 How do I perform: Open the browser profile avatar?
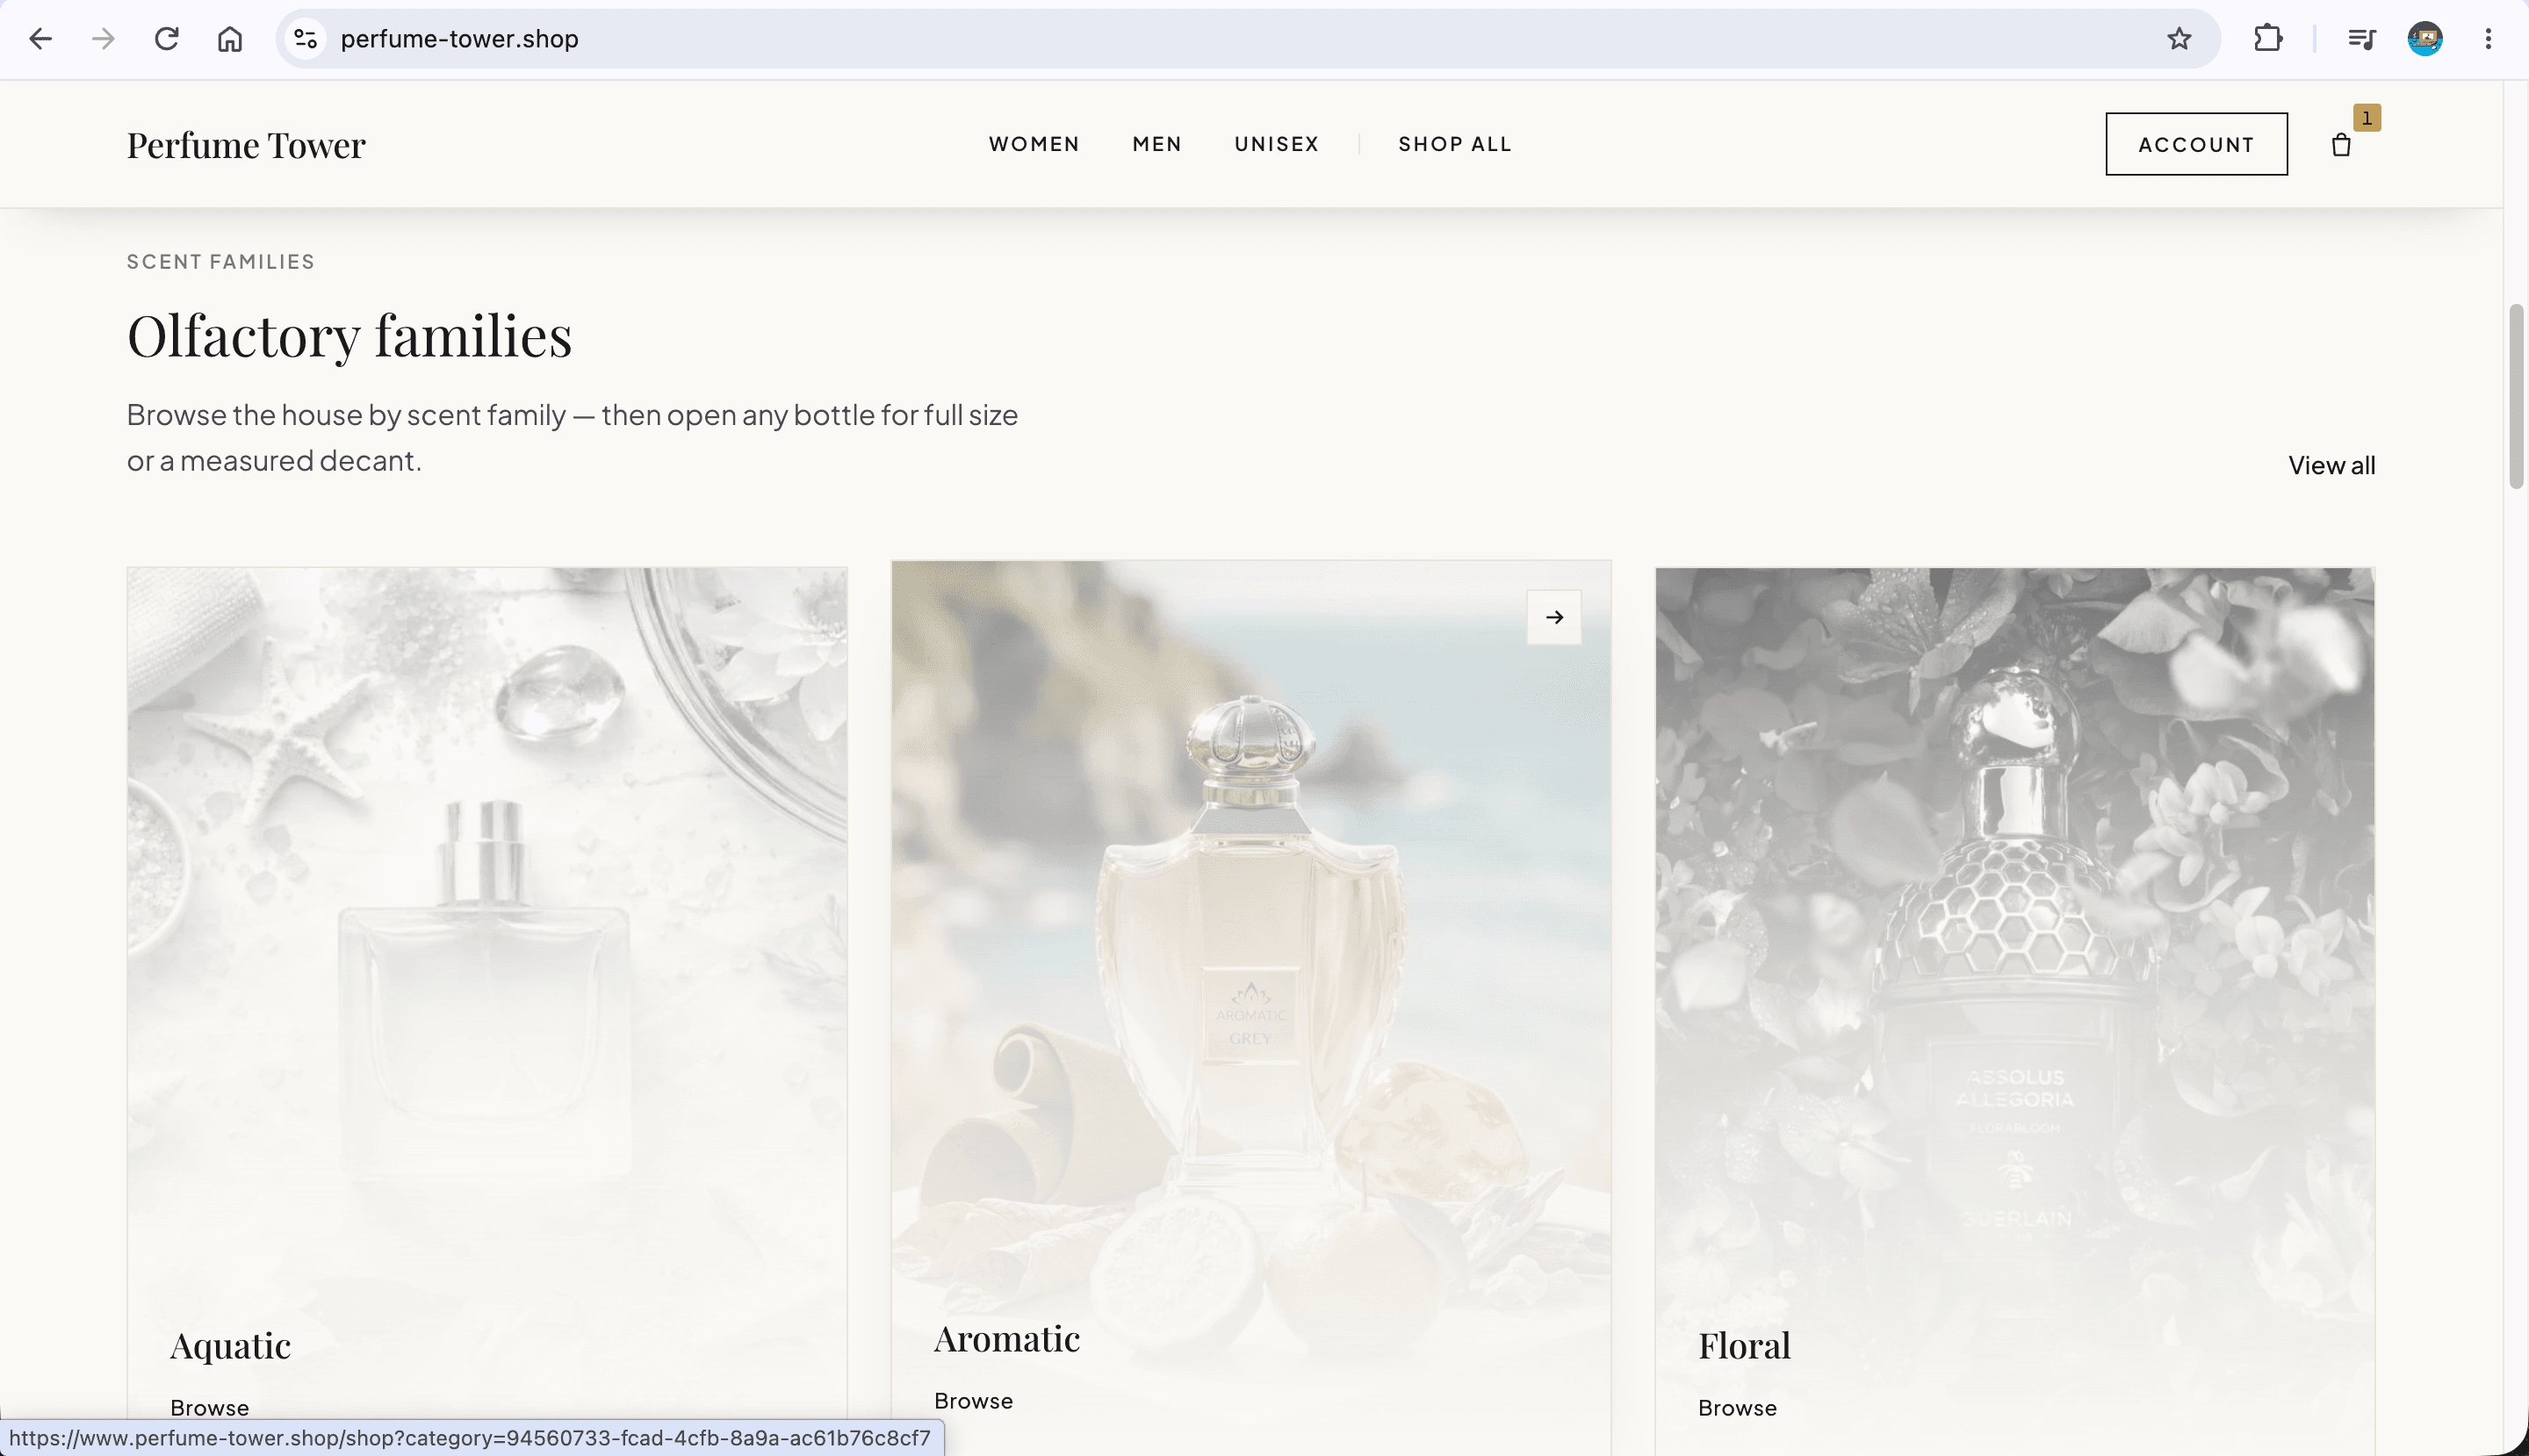tap(2425, 39)
